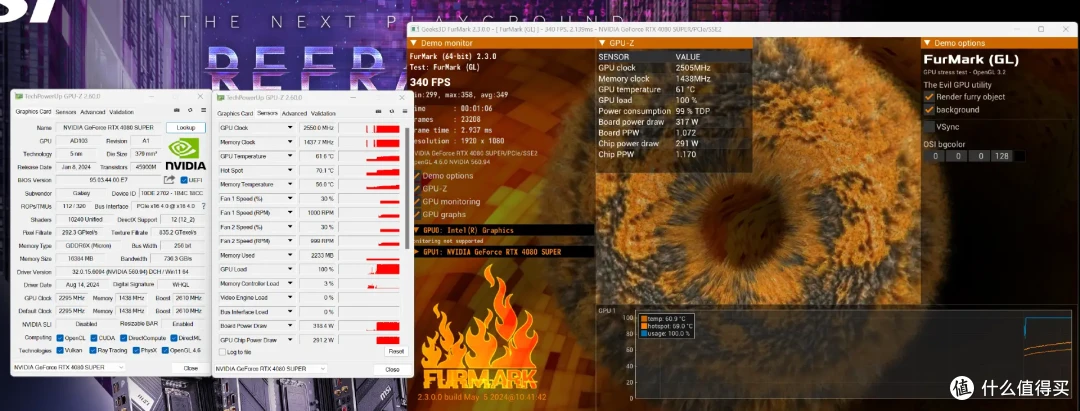Click the GPU-Z app icon in the left window title bar
1080x411 pixels.
click(x=19, y=97)
